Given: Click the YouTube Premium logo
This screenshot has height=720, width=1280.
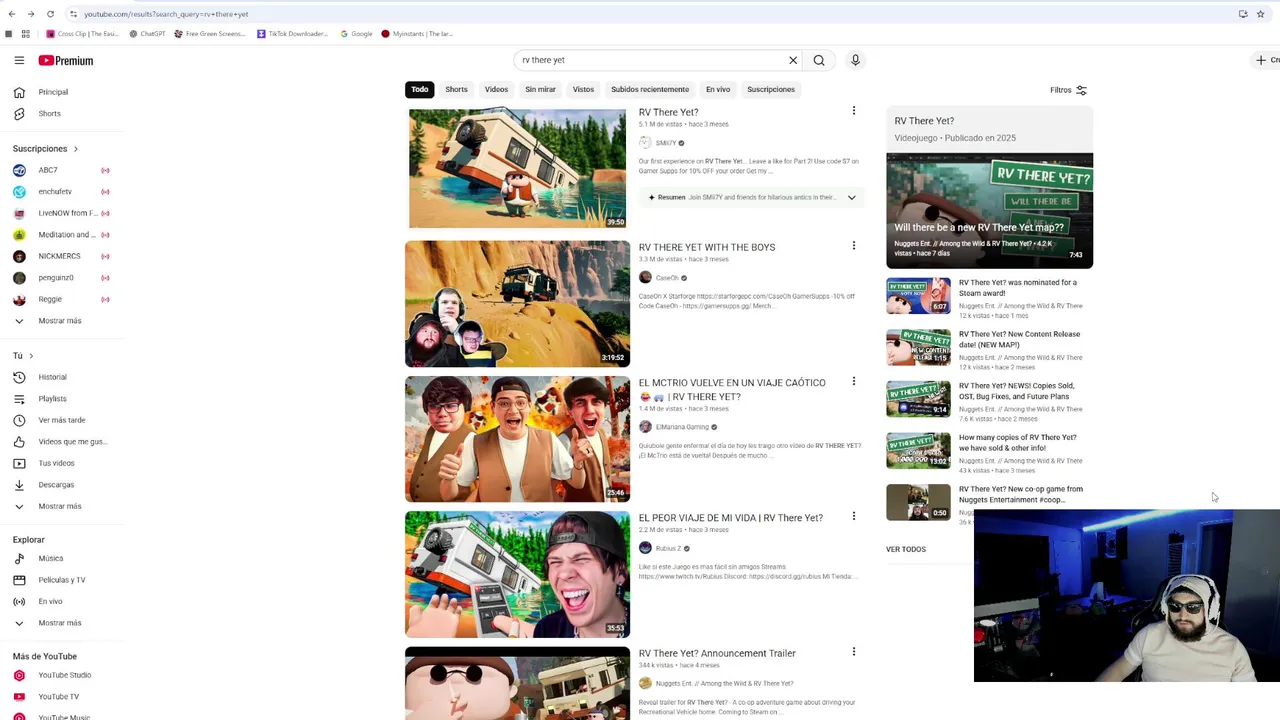Looking at the screenshot, I should (x=66, y=60).
